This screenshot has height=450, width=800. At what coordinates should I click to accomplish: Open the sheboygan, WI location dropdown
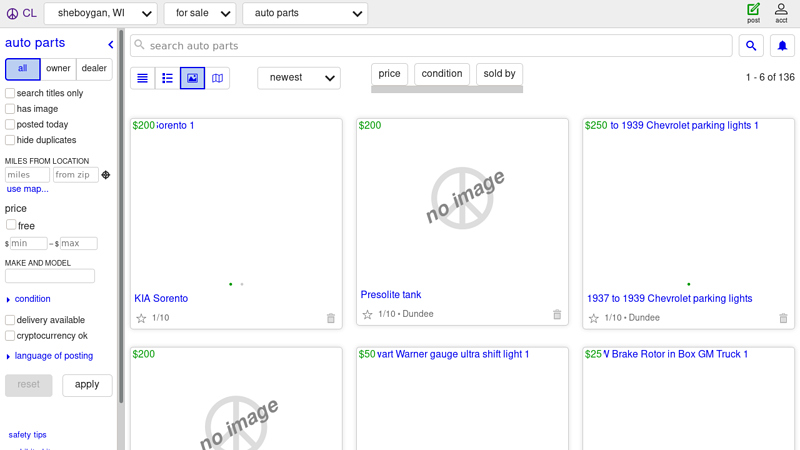101,13
